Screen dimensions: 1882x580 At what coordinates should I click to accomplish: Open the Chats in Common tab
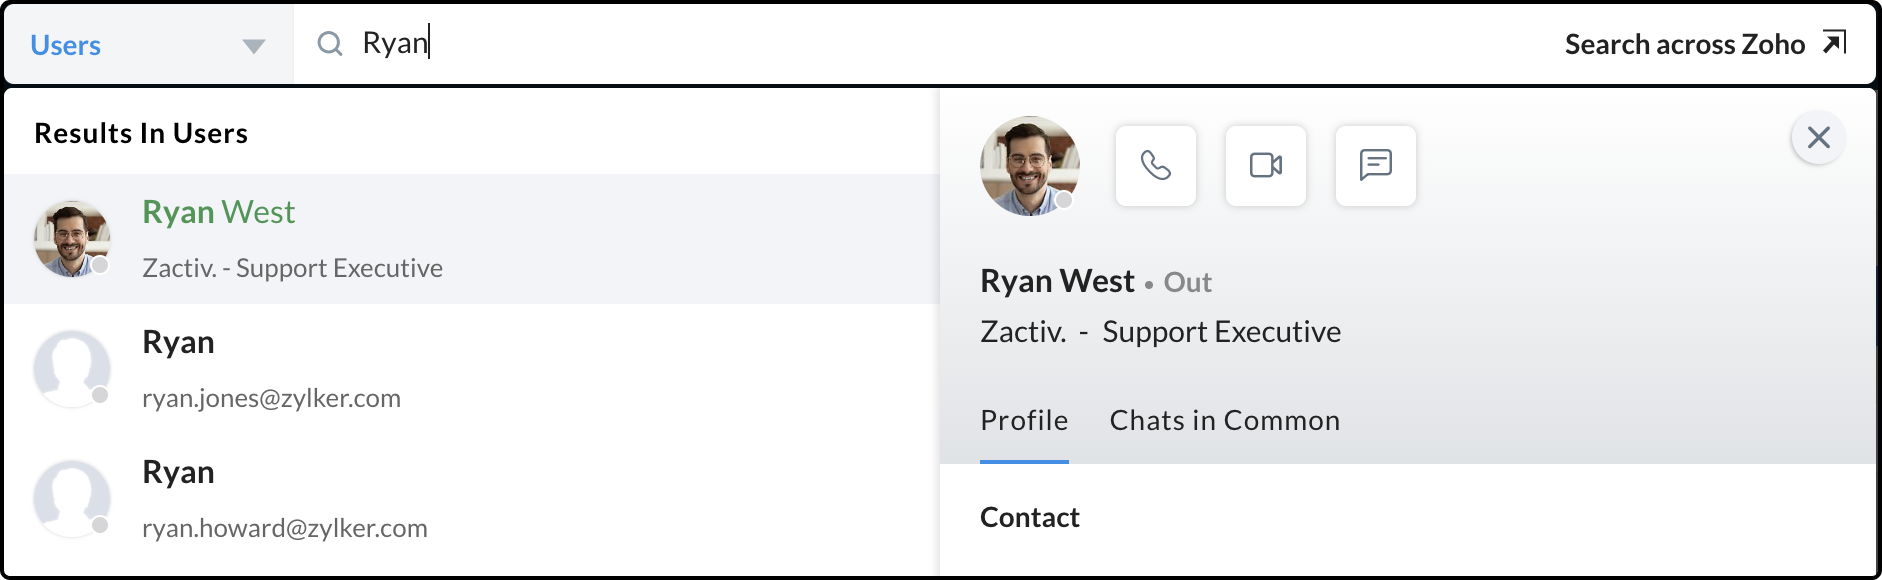point(1224,421)
